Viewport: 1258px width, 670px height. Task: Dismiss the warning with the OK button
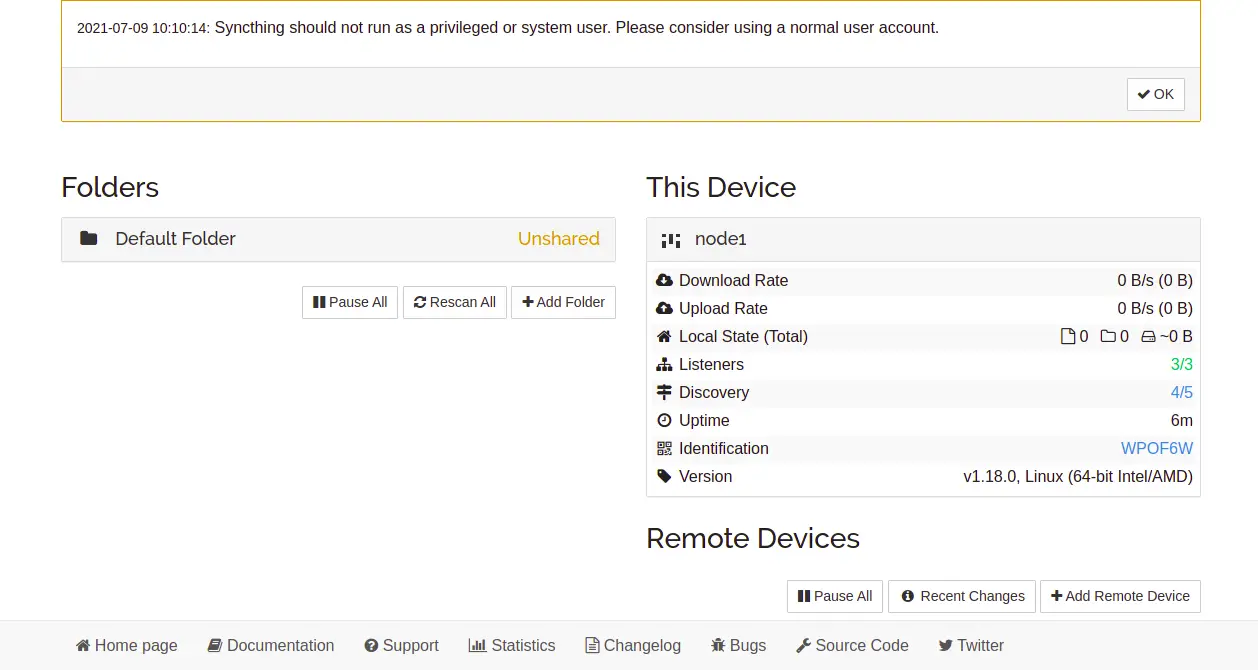coord(1155,94)
